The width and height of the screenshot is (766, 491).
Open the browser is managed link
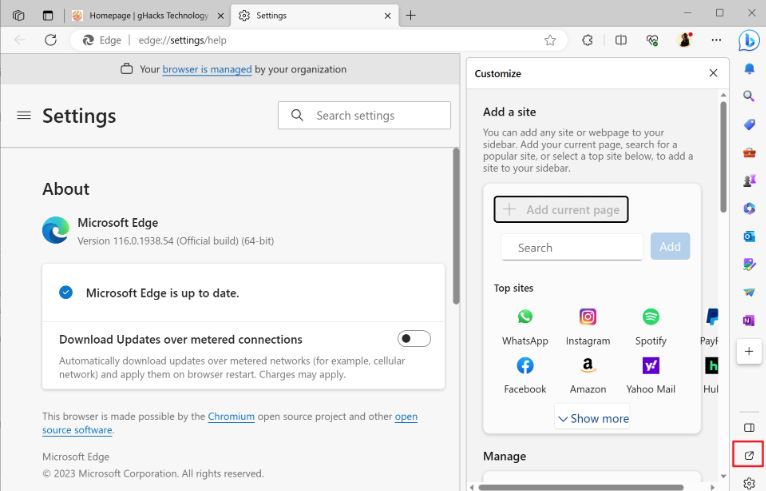pos(207,69)
